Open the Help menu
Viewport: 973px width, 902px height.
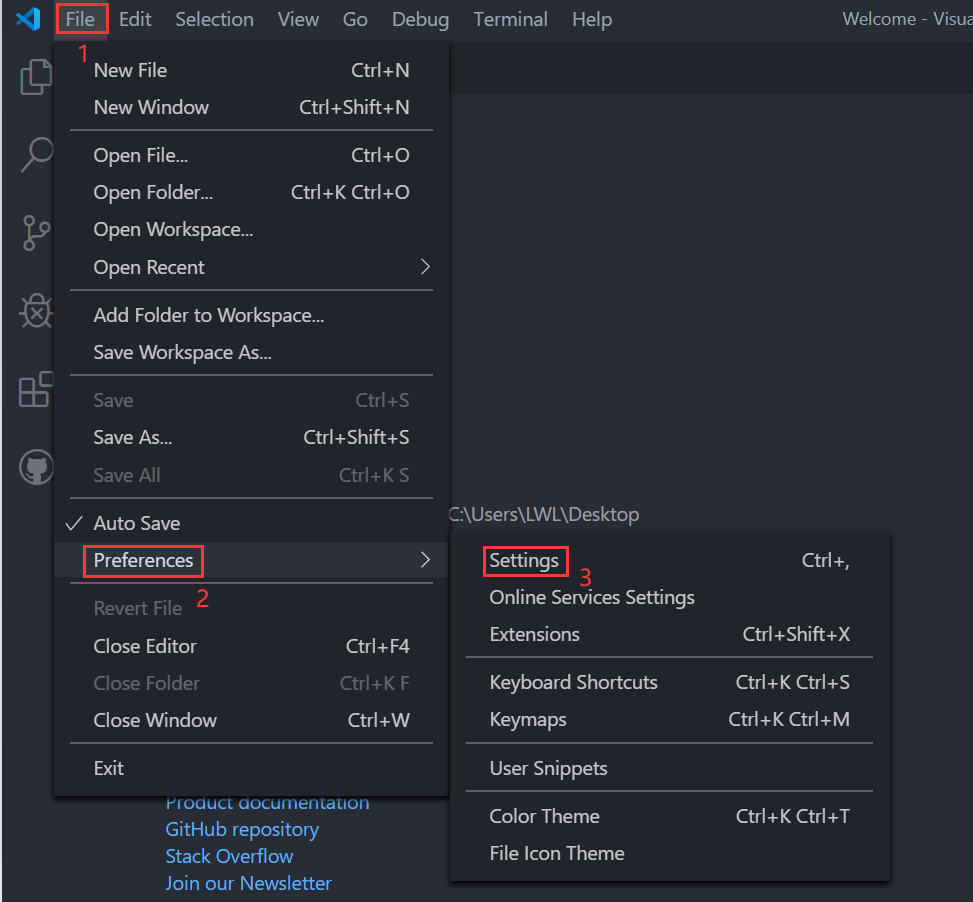tap(592, 19)
